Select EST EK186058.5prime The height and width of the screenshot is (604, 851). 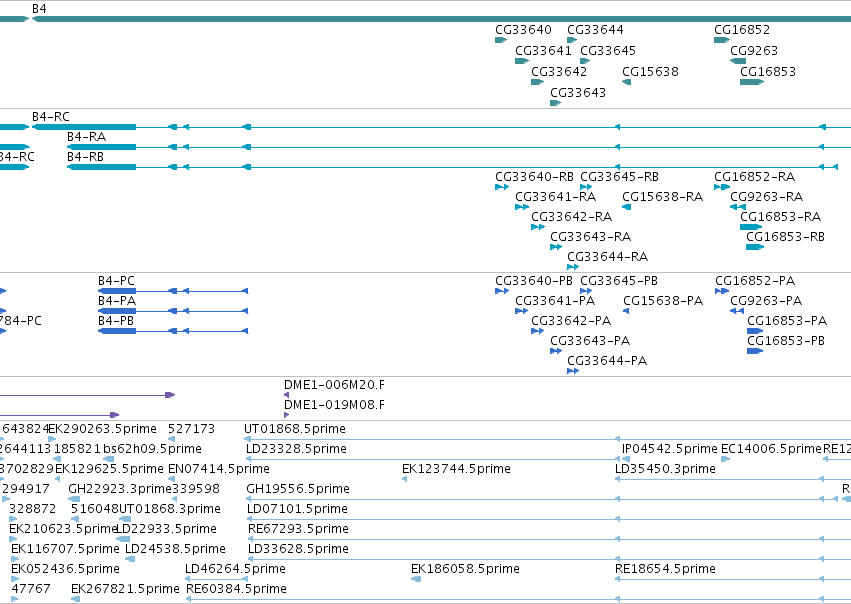point(465,569)
